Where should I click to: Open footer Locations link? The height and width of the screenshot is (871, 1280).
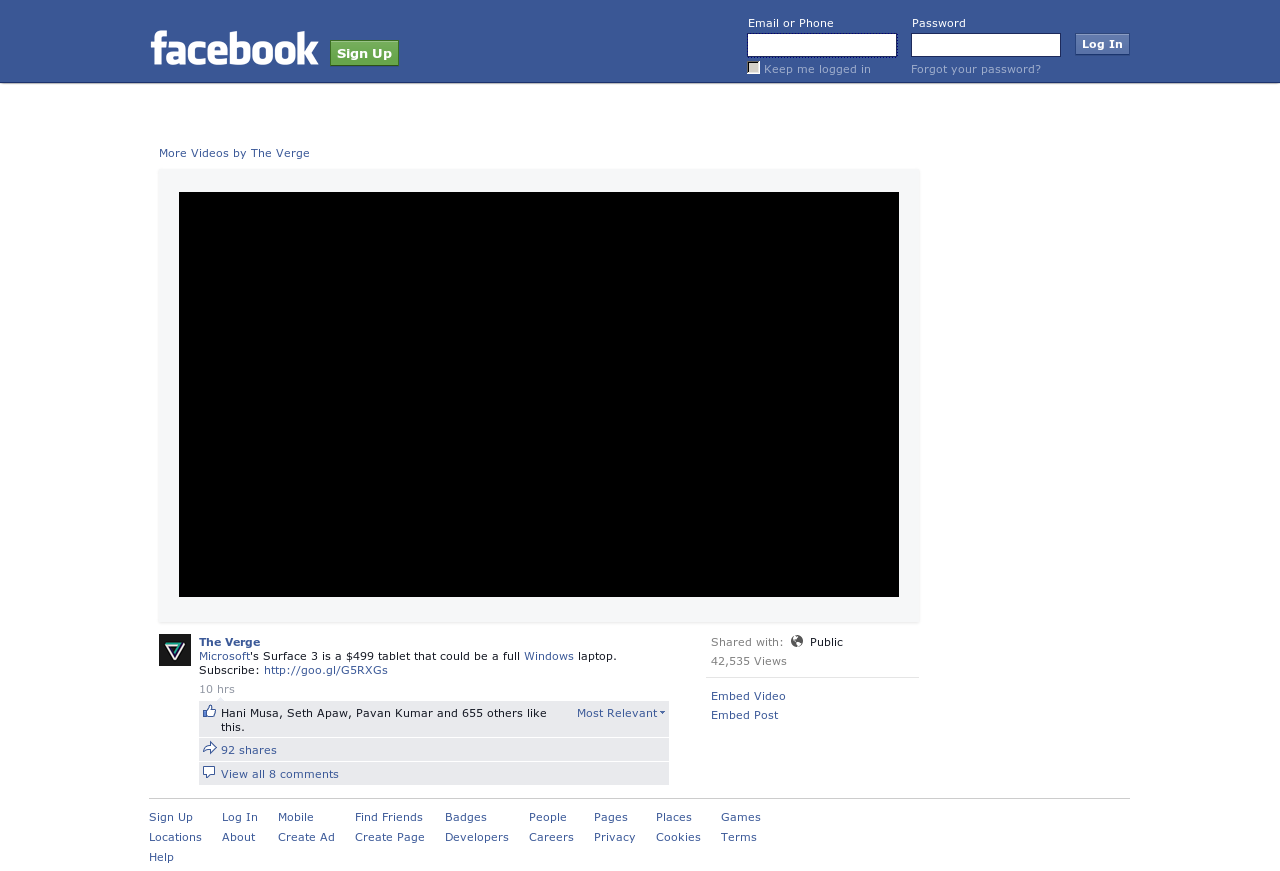click(x=175, y=837)
